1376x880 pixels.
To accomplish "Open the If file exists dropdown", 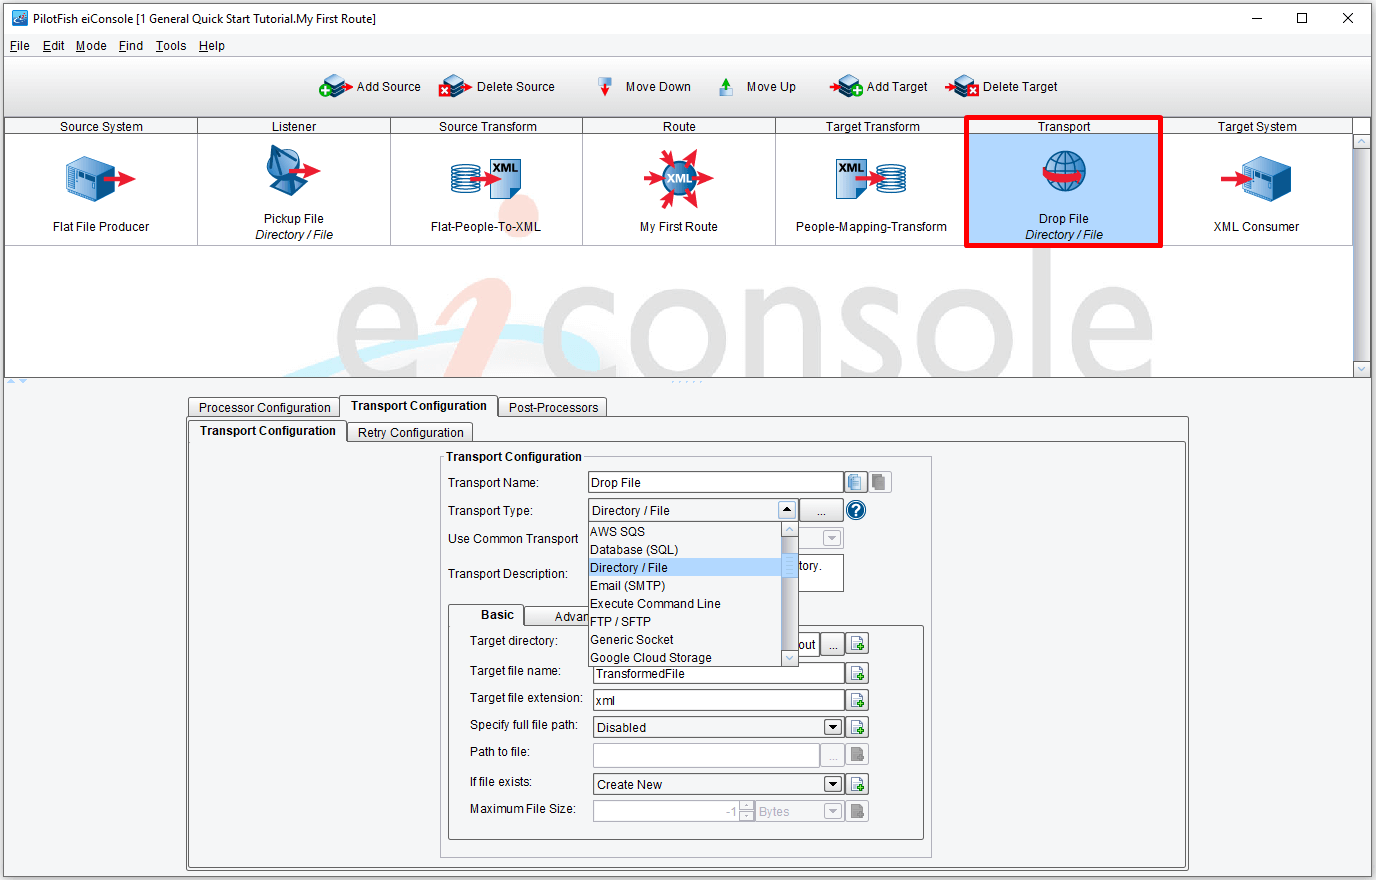I will pyautogui.click(x=833, y=784).
